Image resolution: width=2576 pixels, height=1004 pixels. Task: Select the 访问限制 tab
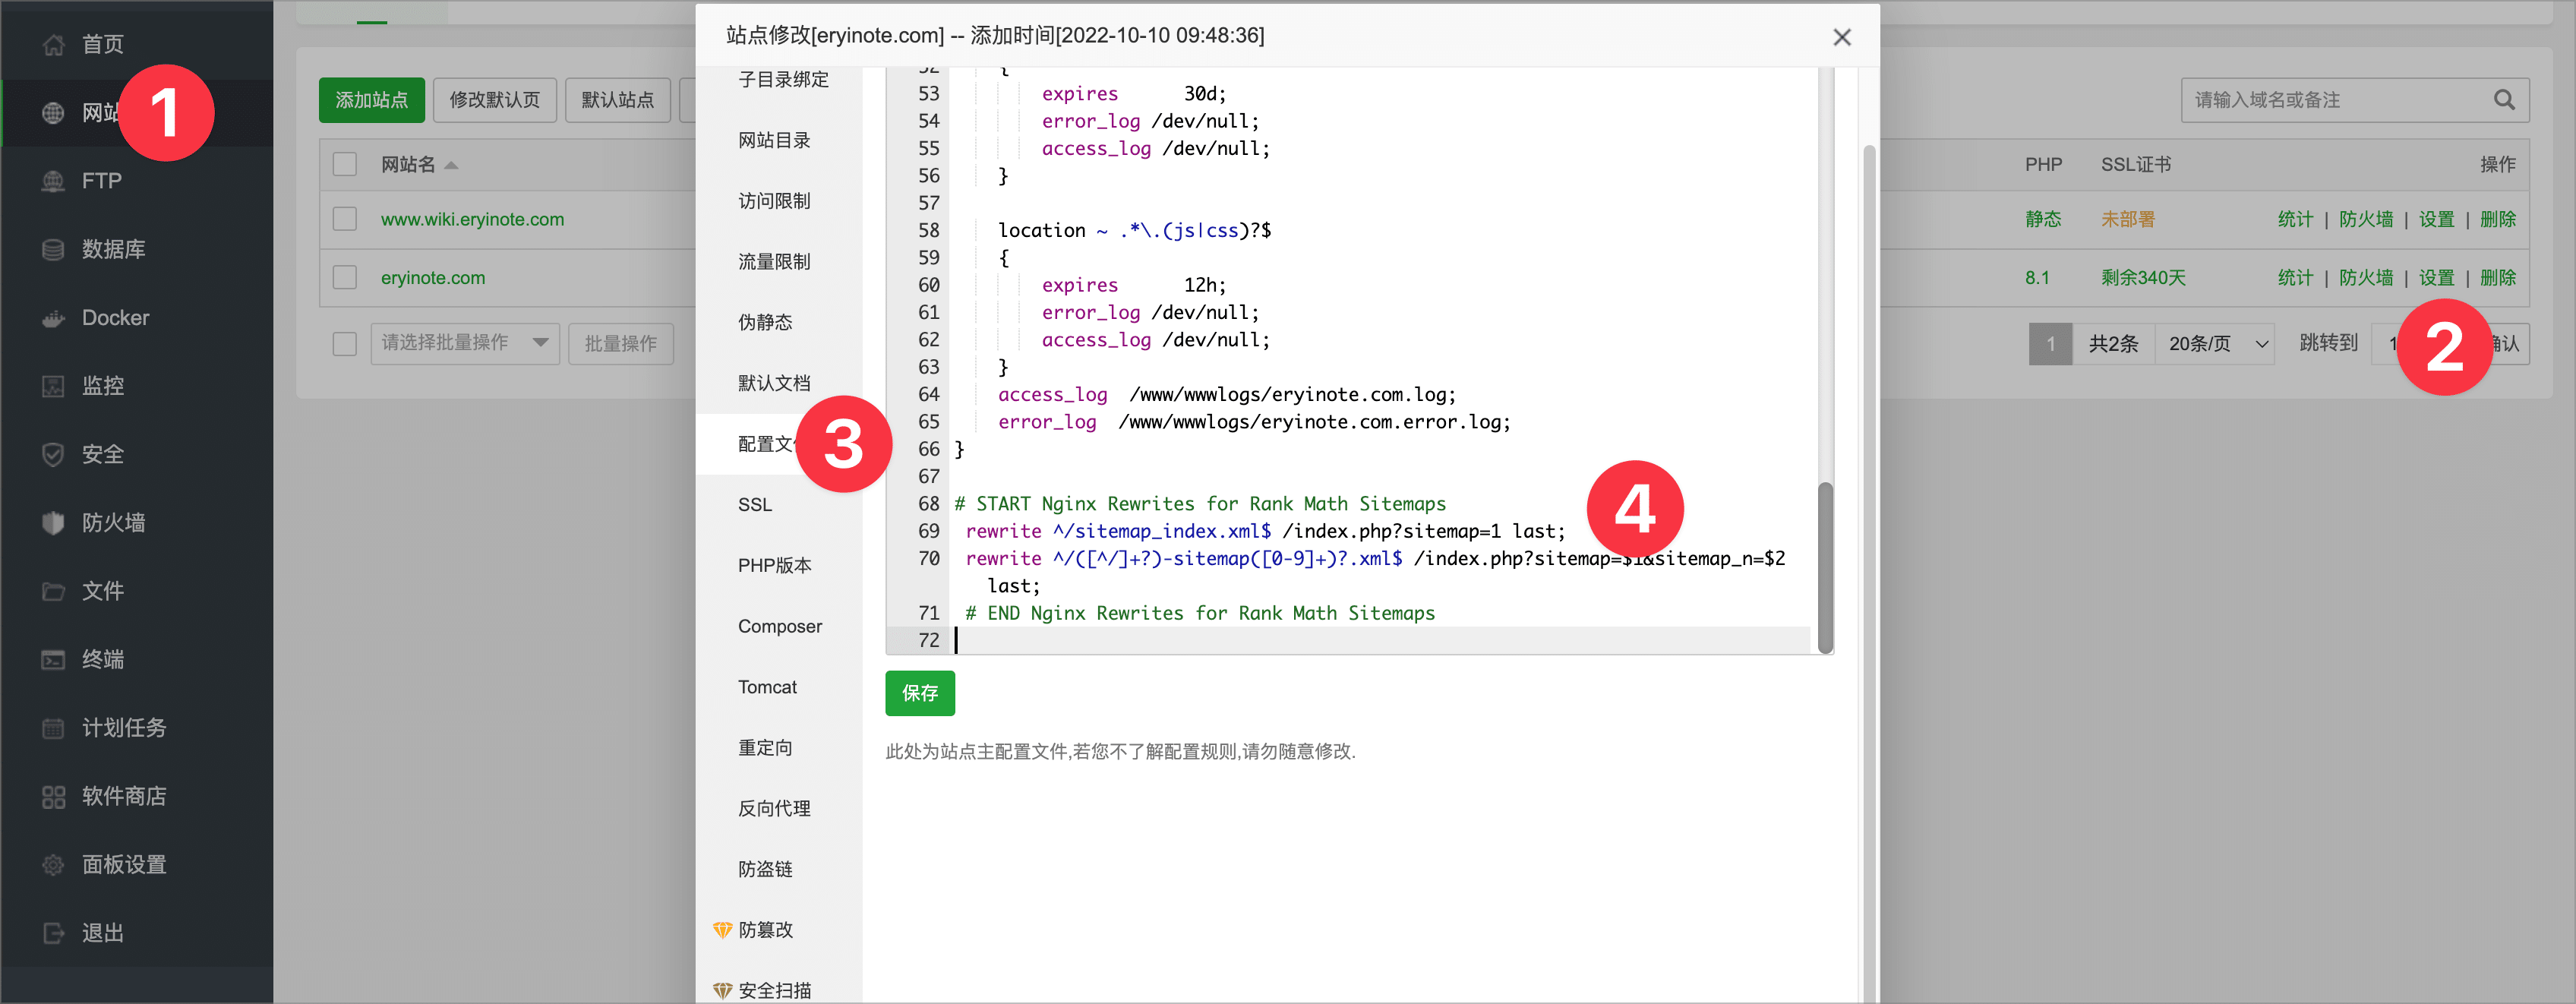(x=774, y=201)
